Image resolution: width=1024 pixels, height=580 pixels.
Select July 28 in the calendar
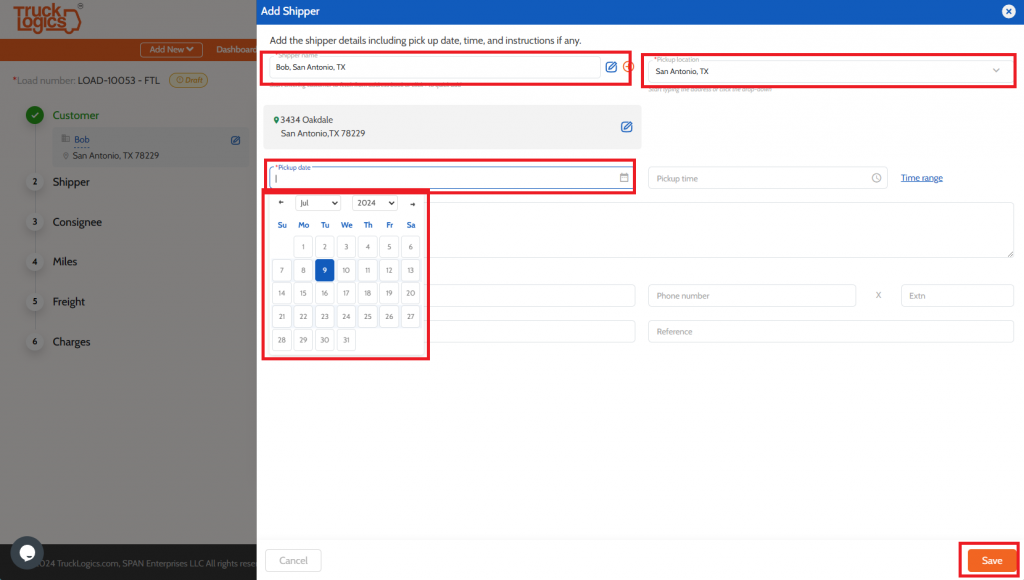point(281,340)
